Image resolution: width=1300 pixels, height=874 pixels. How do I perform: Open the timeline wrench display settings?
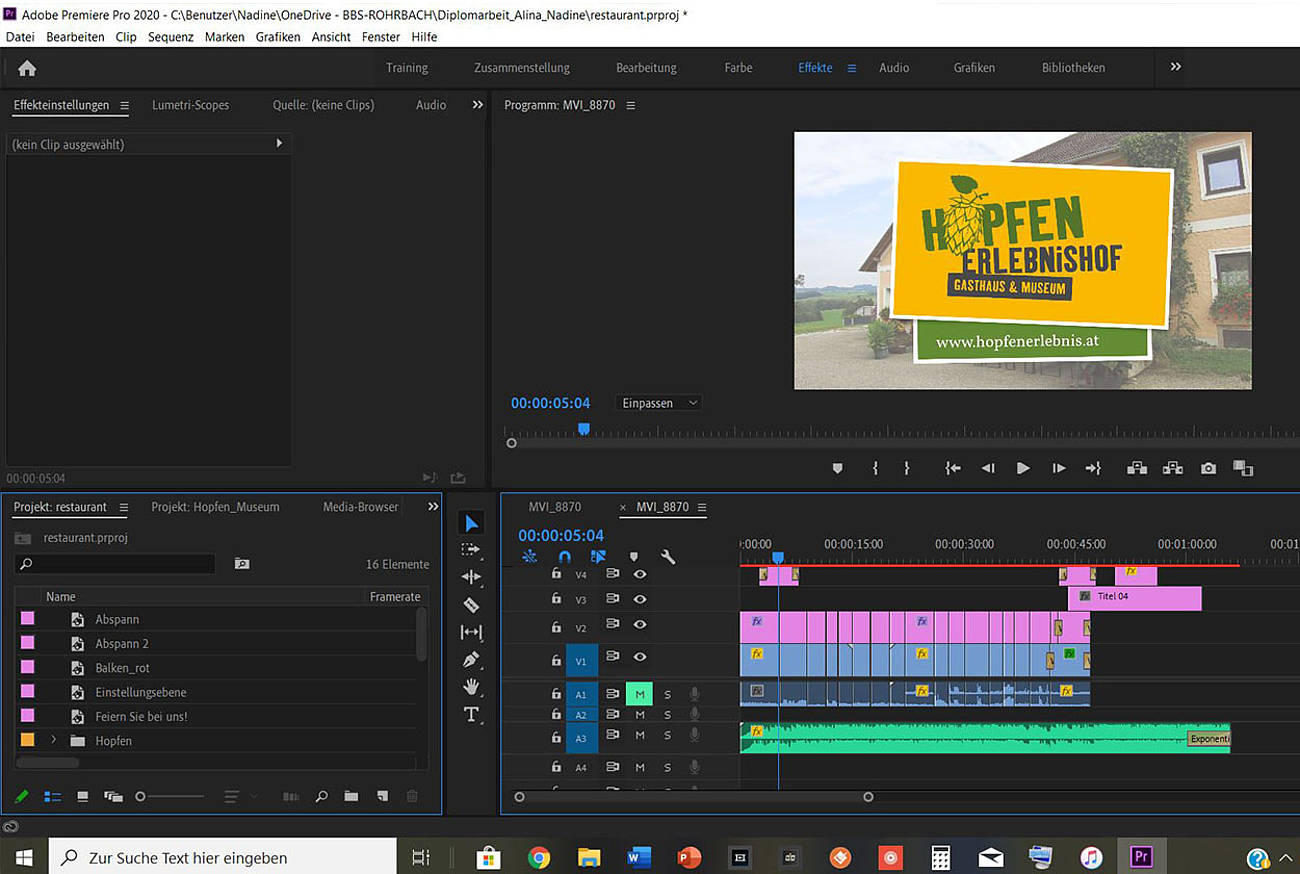point(669,557)
